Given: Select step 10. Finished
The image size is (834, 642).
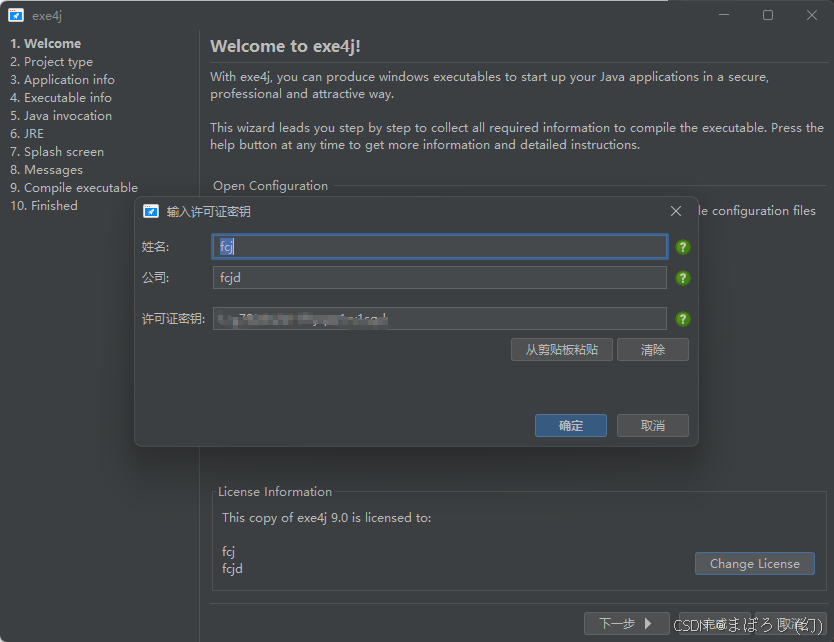Looking at the screenshot, I should pyautogui.click(x=44, y=206).
